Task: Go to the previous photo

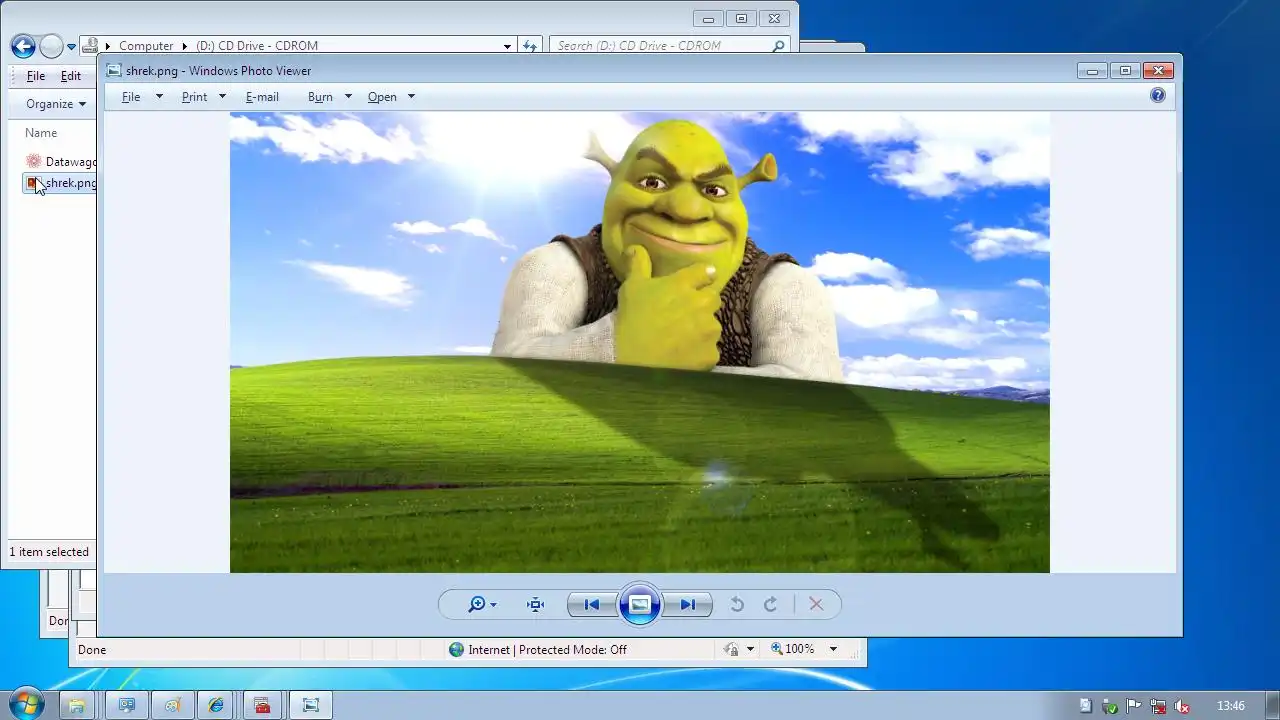Action: (x=591, y=604)
